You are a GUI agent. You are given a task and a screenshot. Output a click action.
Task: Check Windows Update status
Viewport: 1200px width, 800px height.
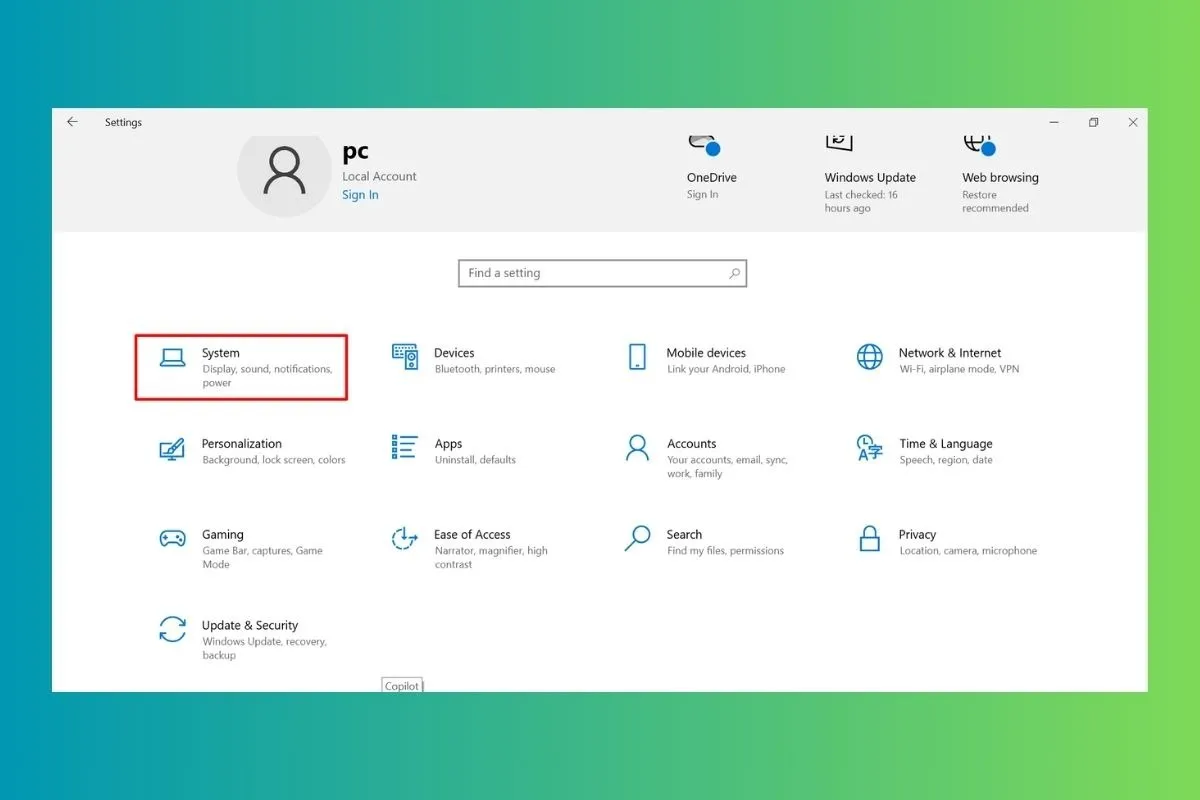point(870,177)
